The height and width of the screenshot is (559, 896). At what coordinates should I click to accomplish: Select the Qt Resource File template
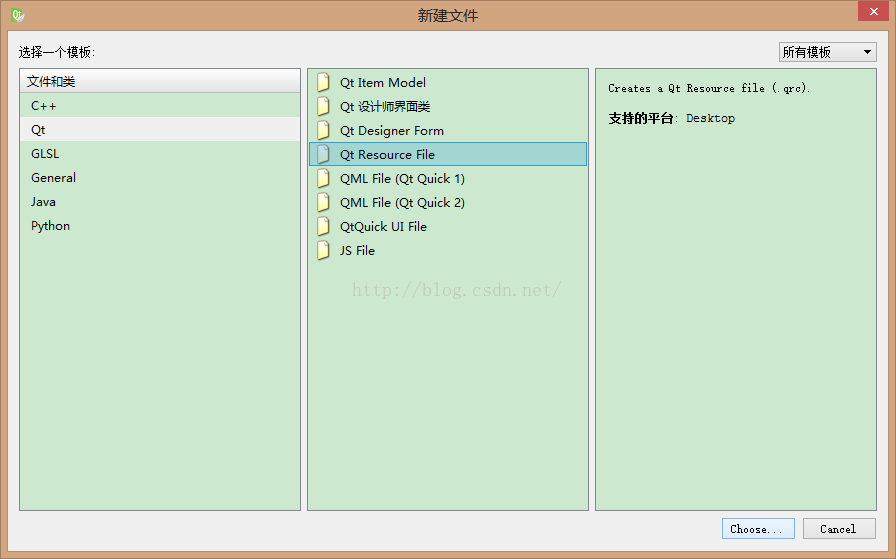point(448,154)
